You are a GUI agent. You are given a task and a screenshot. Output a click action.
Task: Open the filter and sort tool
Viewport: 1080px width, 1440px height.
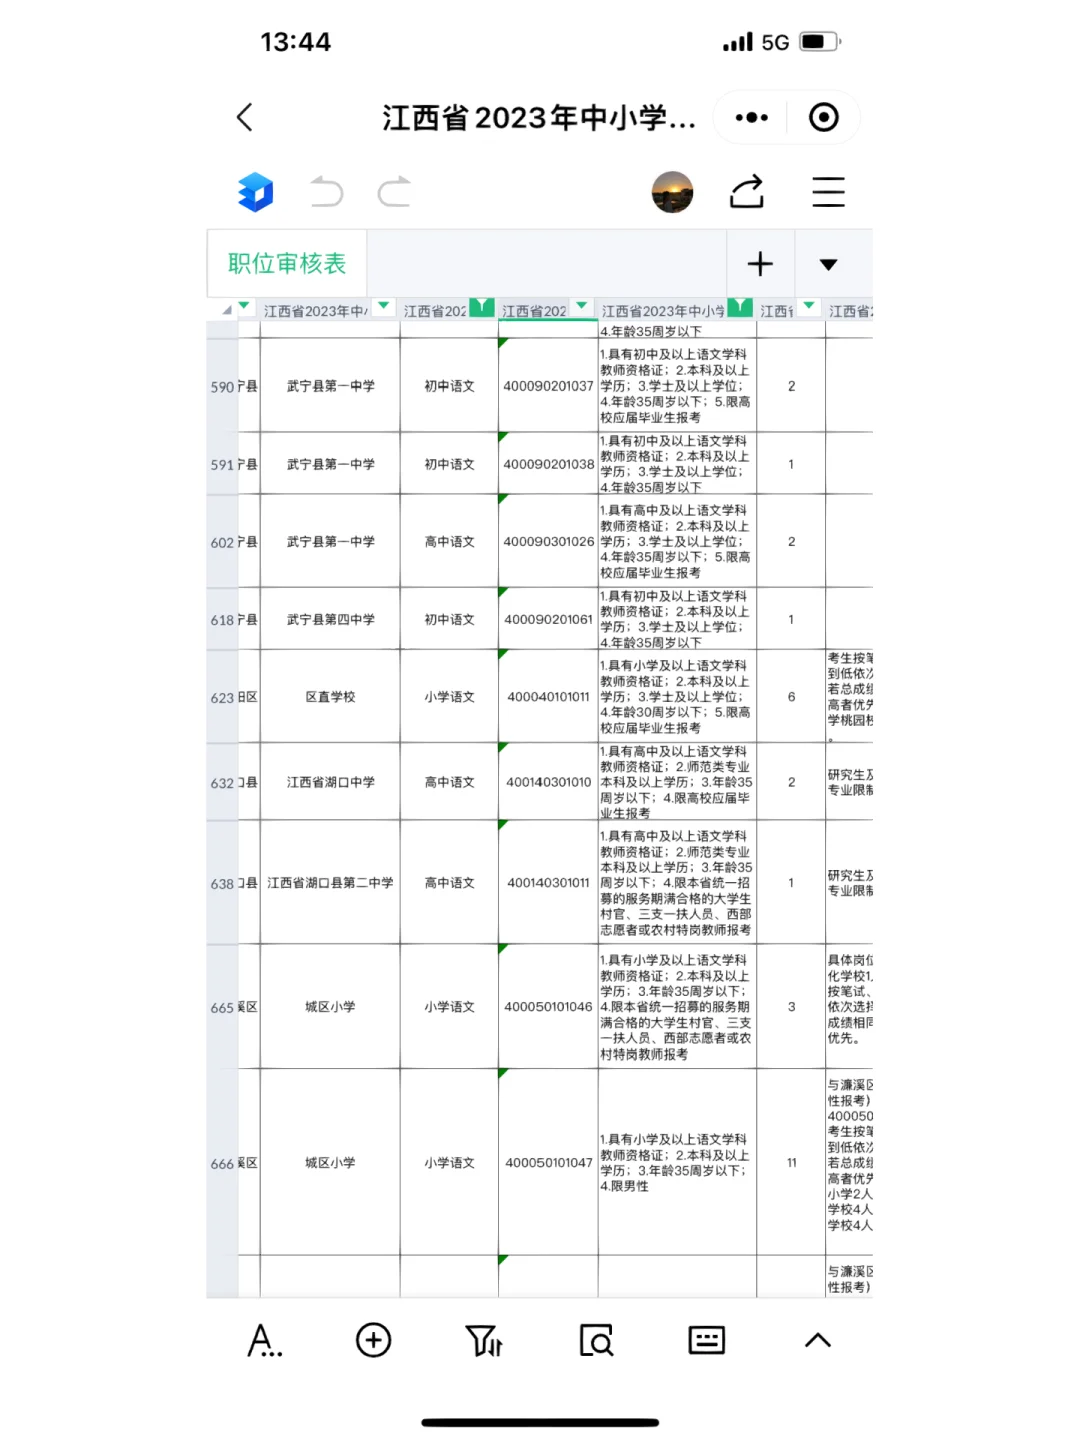coord(485,1340)
